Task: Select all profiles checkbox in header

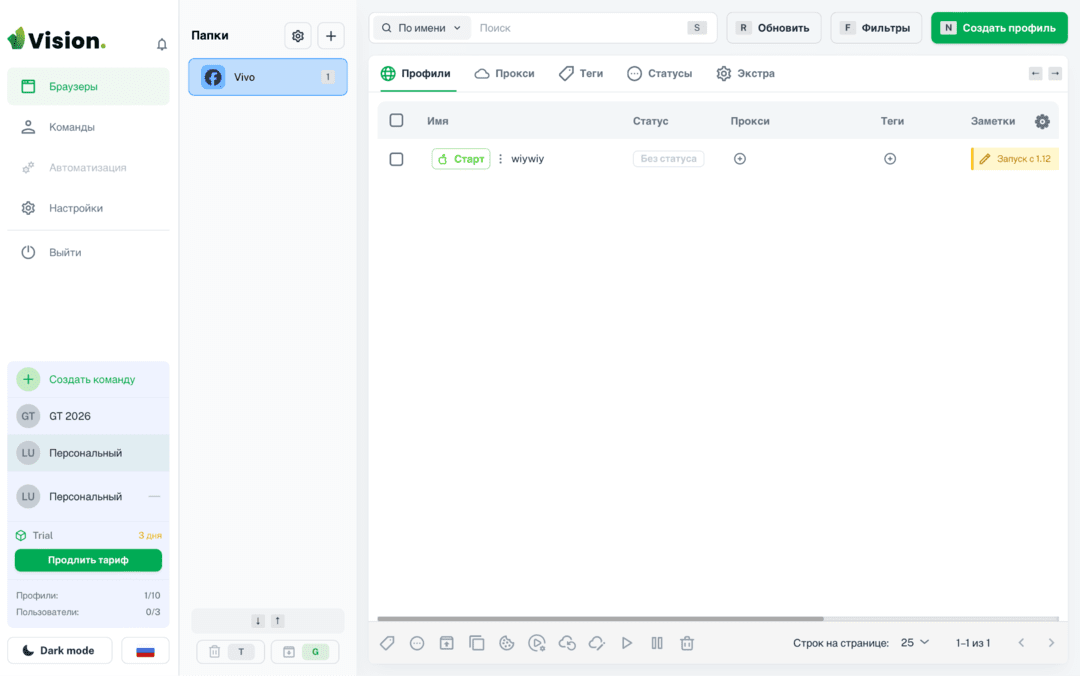Action: 396,121
